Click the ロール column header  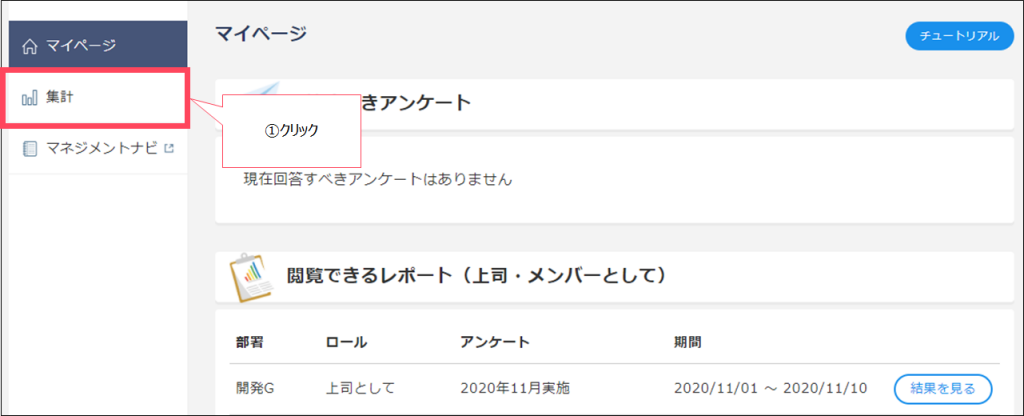click(346, 342)
